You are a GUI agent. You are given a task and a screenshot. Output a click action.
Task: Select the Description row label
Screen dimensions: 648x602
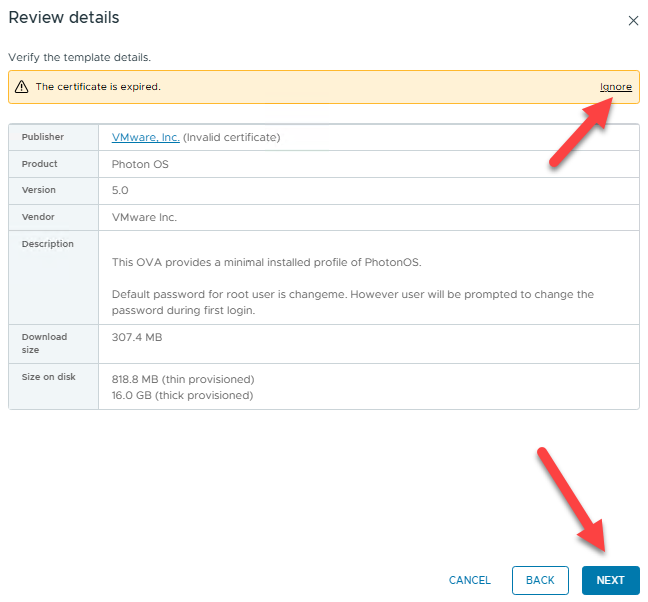48,243
